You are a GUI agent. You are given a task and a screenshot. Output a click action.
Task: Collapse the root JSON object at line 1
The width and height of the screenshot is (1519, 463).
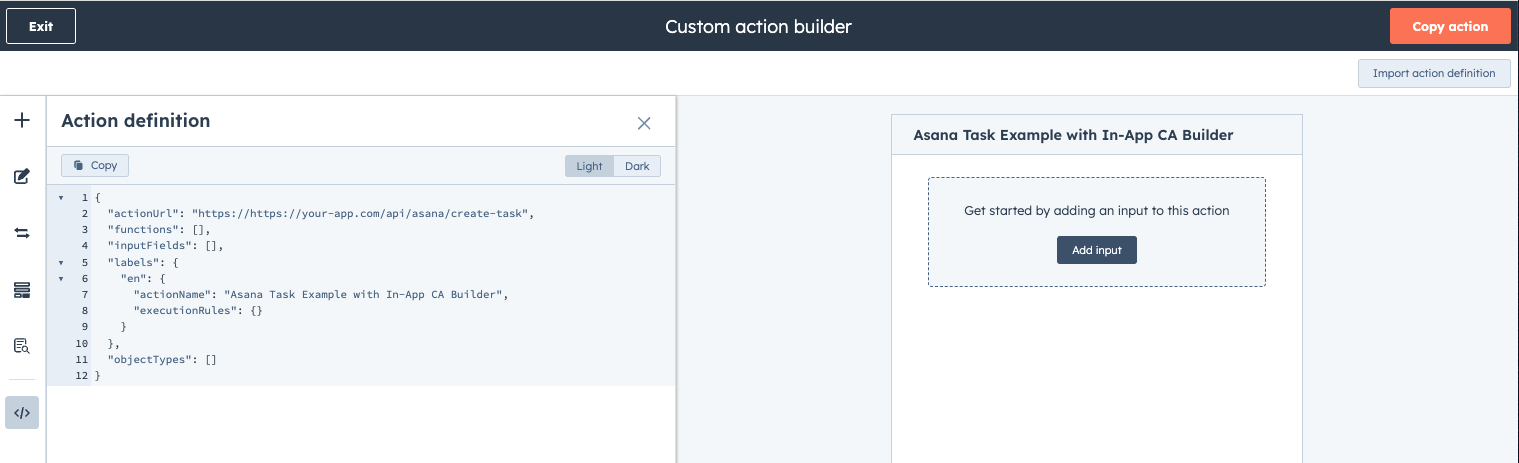pos(61,197)
